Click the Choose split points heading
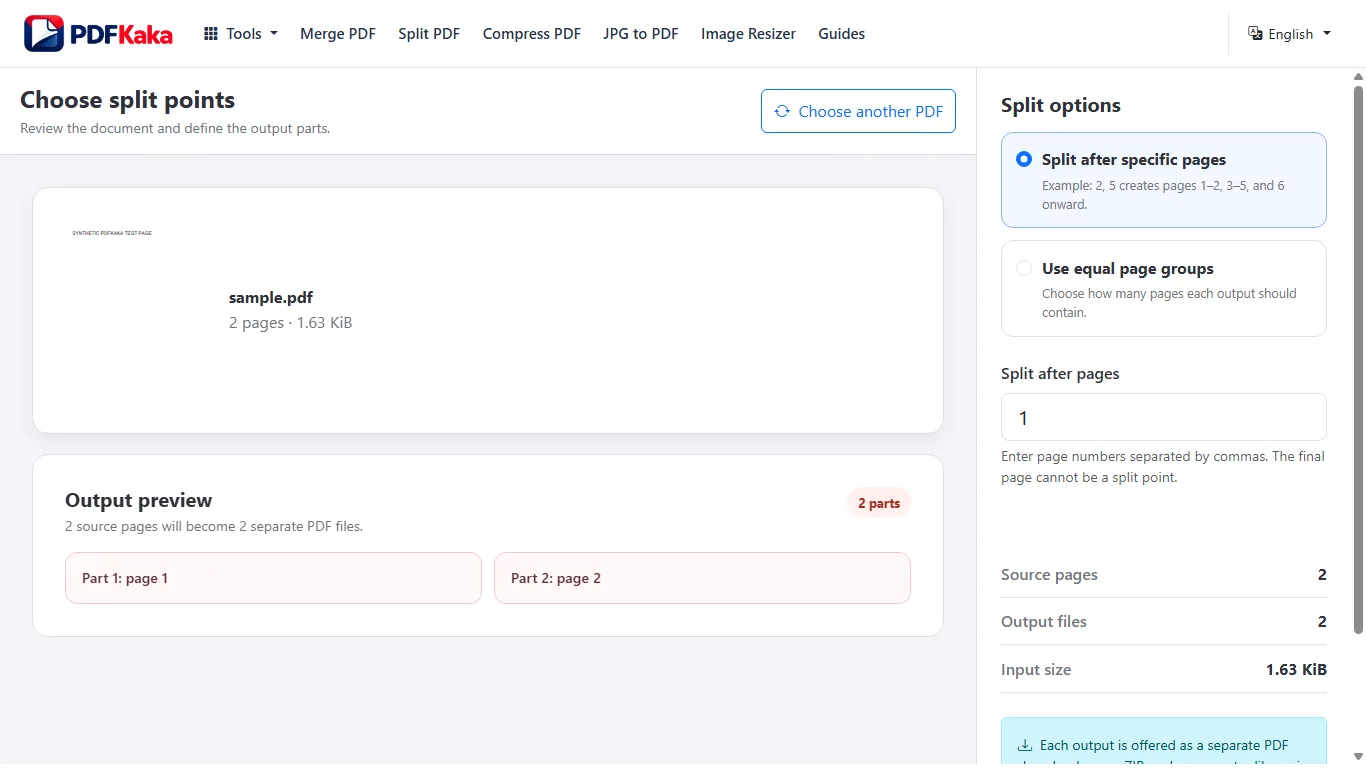 point(128,100)
